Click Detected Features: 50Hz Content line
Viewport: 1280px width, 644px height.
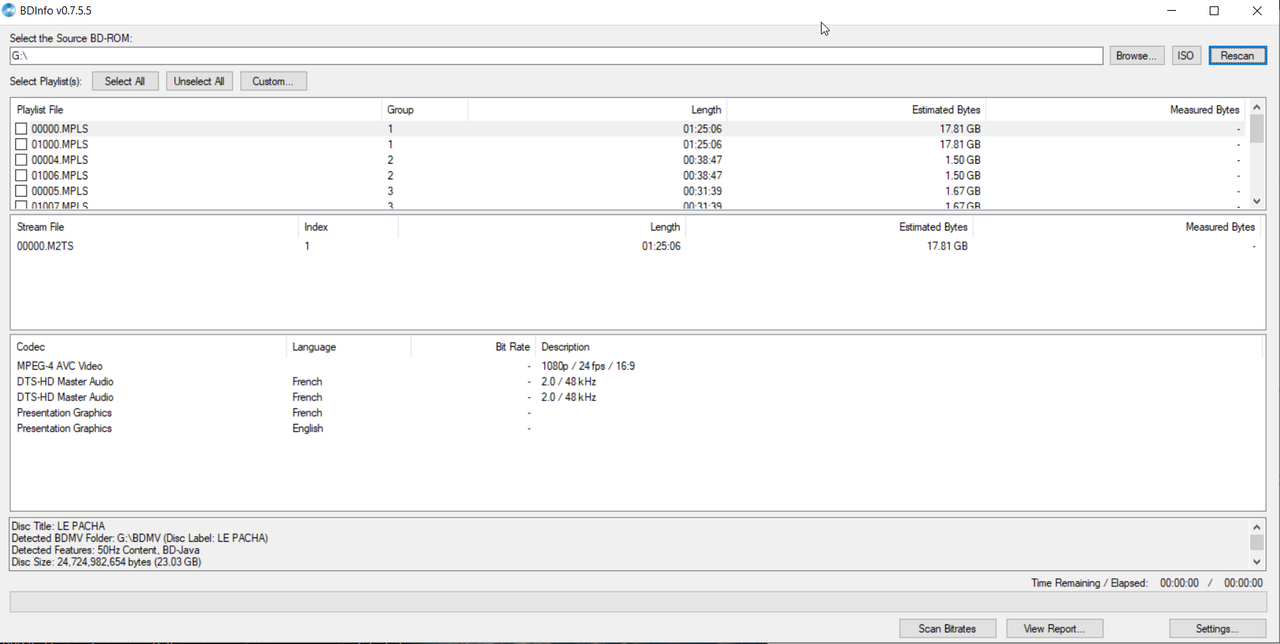point(107,550)
